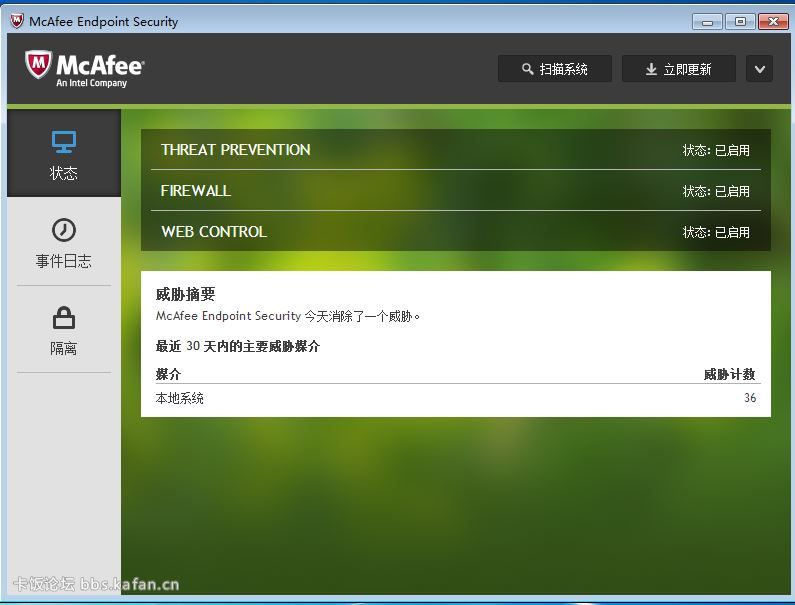Open the 事件日志 event log clock icon
The width and height of the screenshot is (795, 605).
tap(64, 230)
